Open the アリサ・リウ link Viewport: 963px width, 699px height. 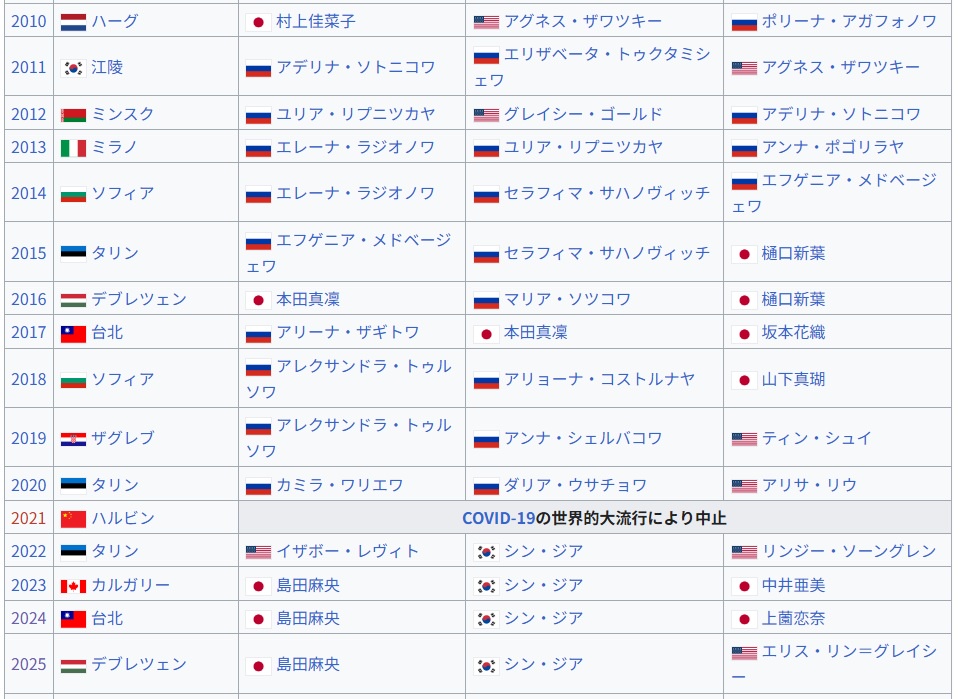click(809, 485)
